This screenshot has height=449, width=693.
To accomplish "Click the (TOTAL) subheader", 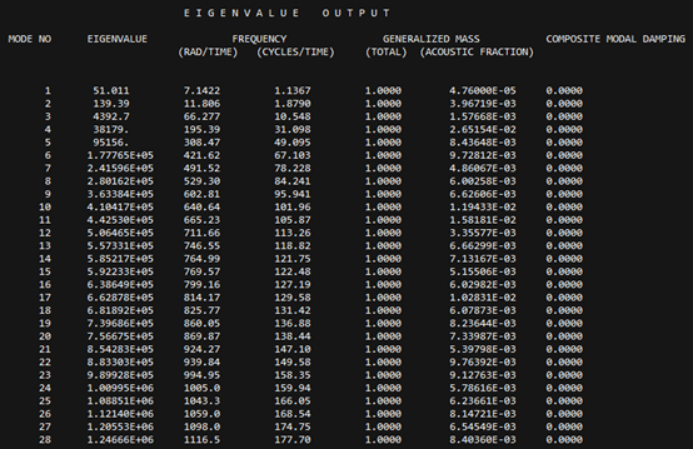I will click(386, 52).
